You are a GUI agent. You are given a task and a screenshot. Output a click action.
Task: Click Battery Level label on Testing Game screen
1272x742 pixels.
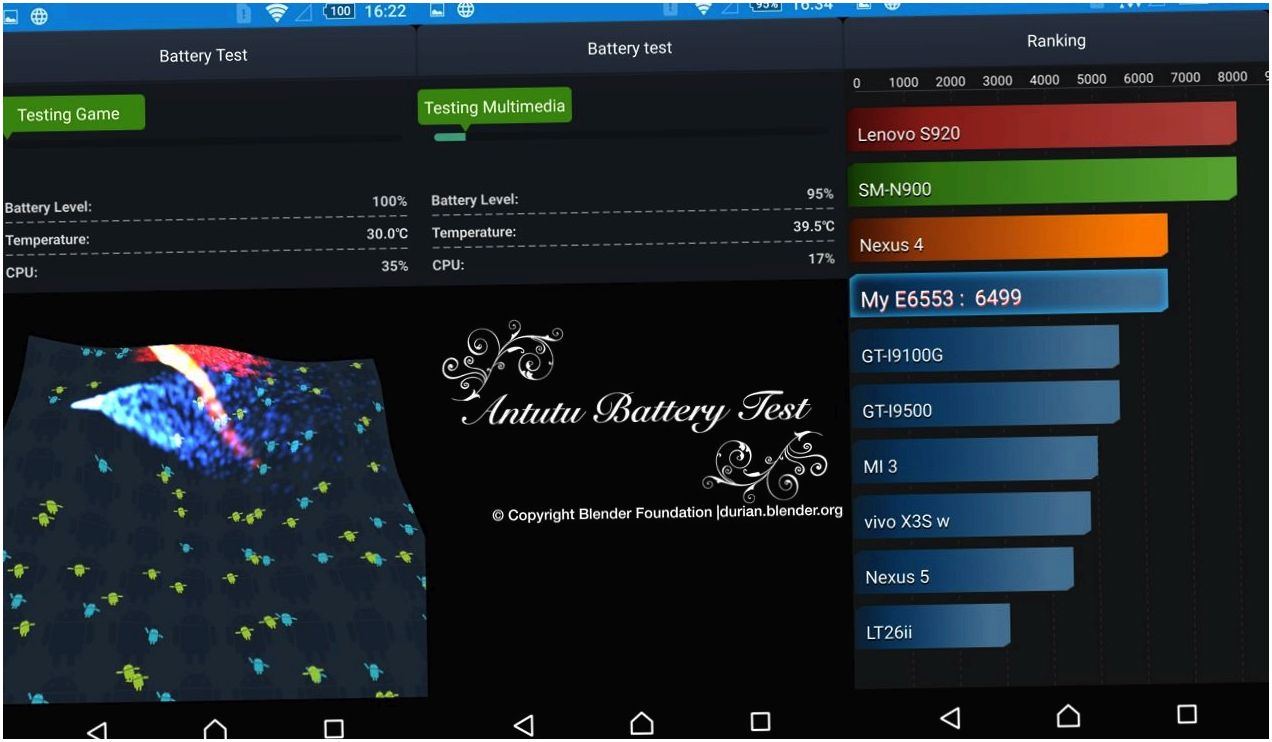tap(48, 208)
